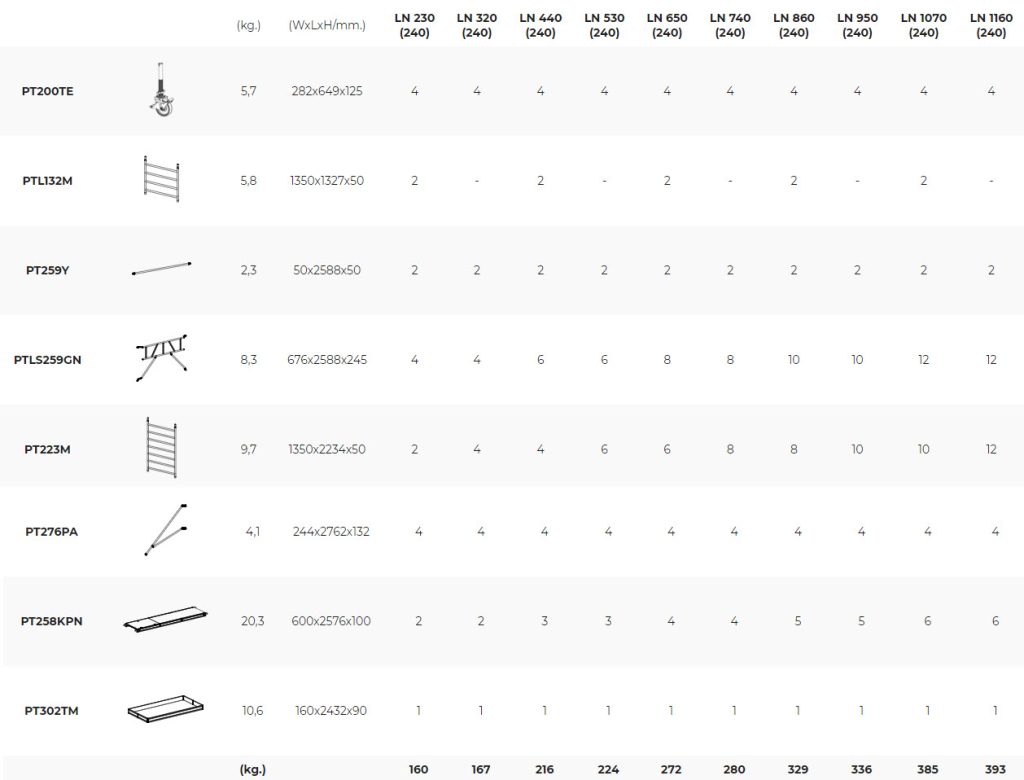The height and width of the screenshot is (780, 1024).
Task: Select the LN 650 (240) column header
Action: [x=667, y=25]
